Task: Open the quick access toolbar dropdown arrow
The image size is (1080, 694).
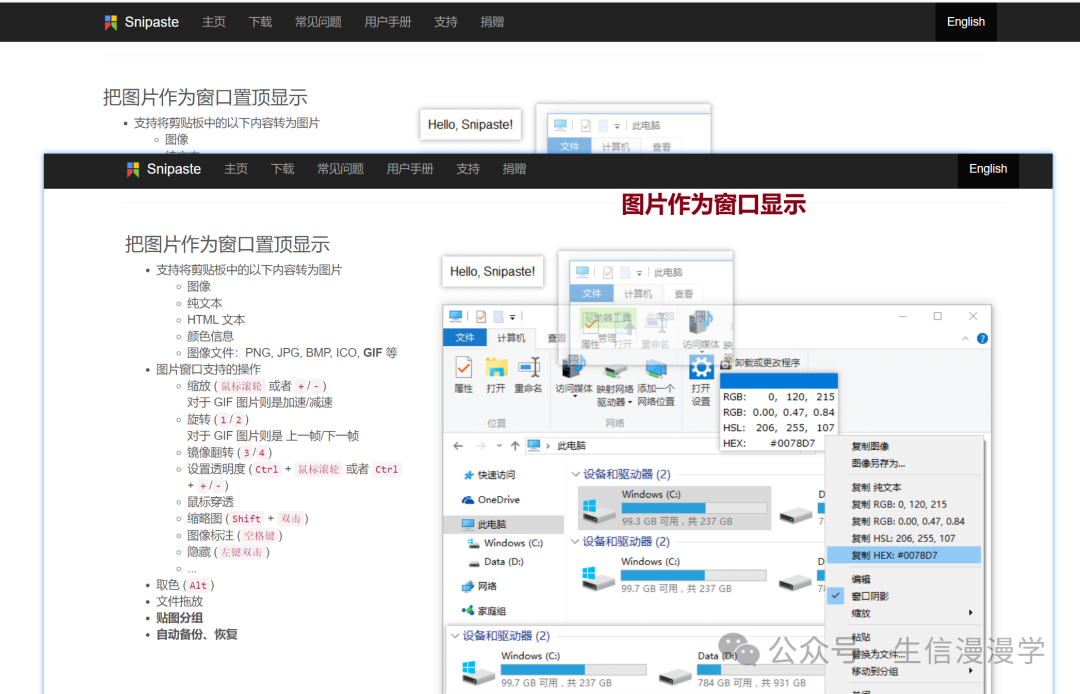Action: coord(512,317)
